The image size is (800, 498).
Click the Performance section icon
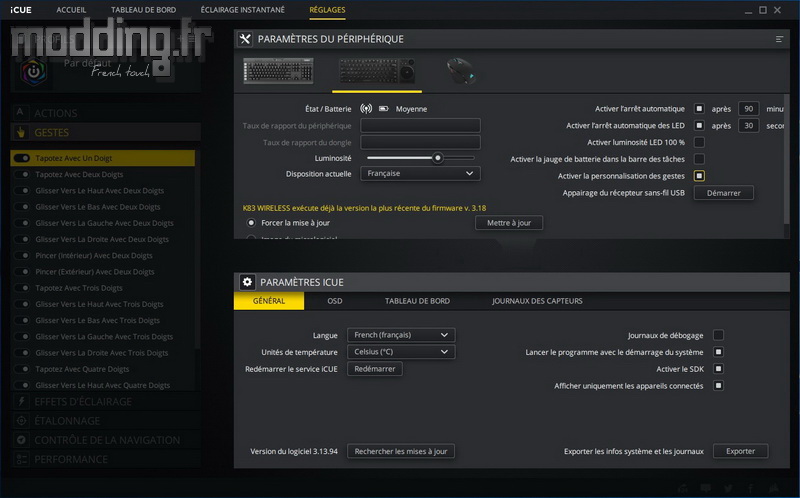(x=21, y=459)
